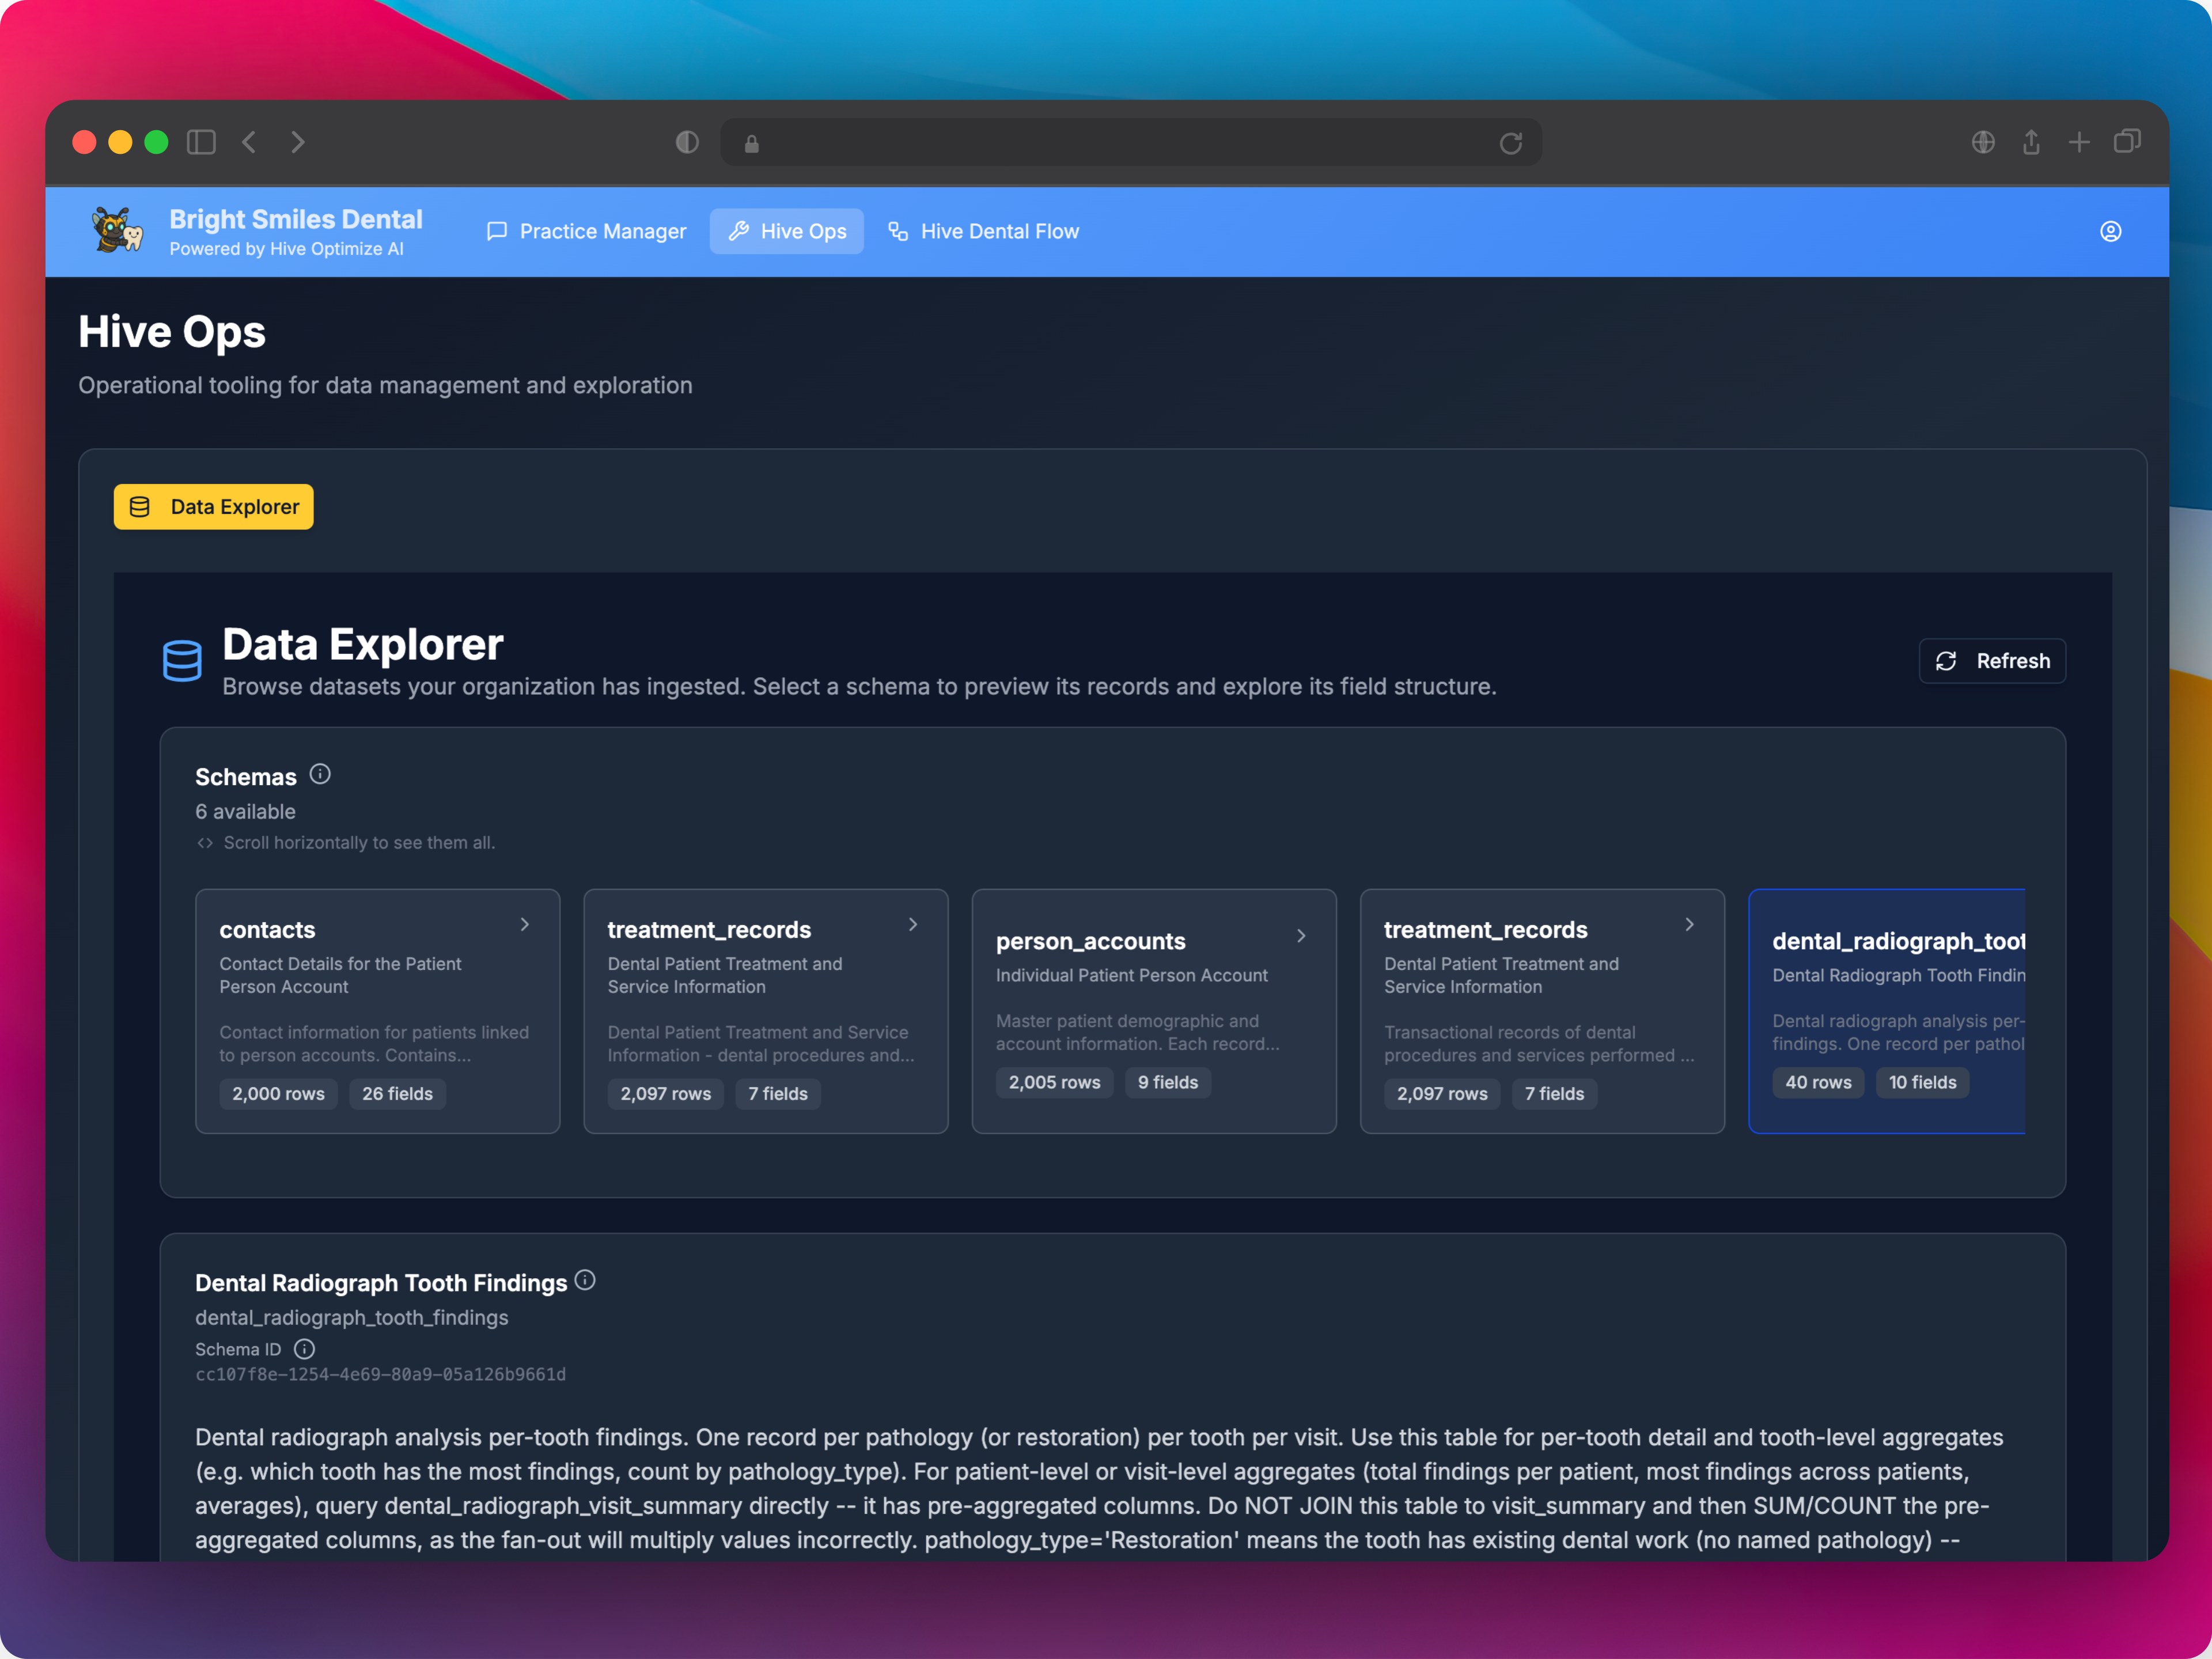Click the horizontal scroll hint arrows icon

pos(205,843)
